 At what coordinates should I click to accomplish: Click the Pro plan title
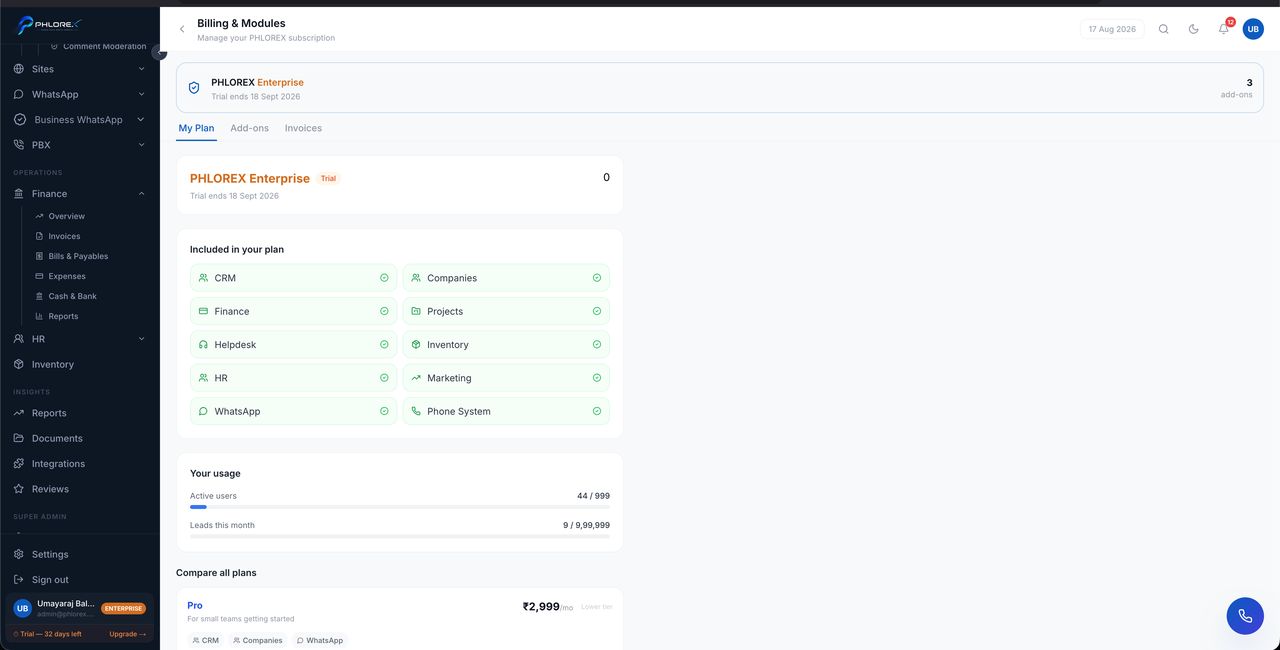click(195, 606)
